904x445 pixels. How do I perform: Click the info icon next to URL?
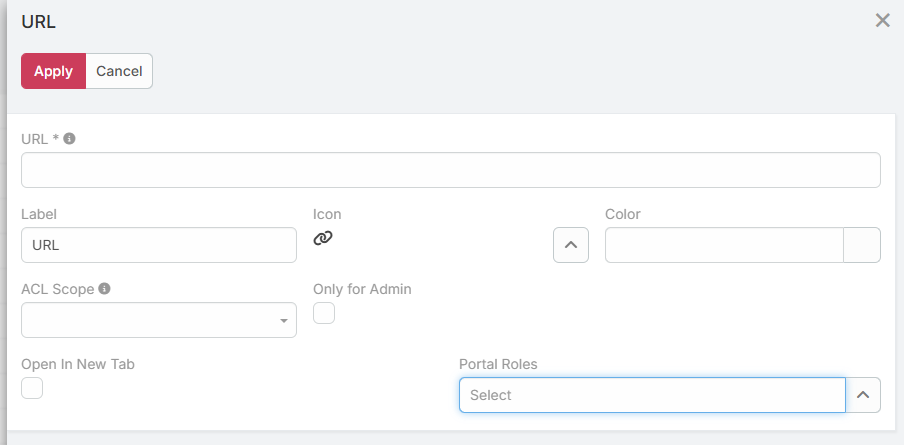(x=70, y=139)
